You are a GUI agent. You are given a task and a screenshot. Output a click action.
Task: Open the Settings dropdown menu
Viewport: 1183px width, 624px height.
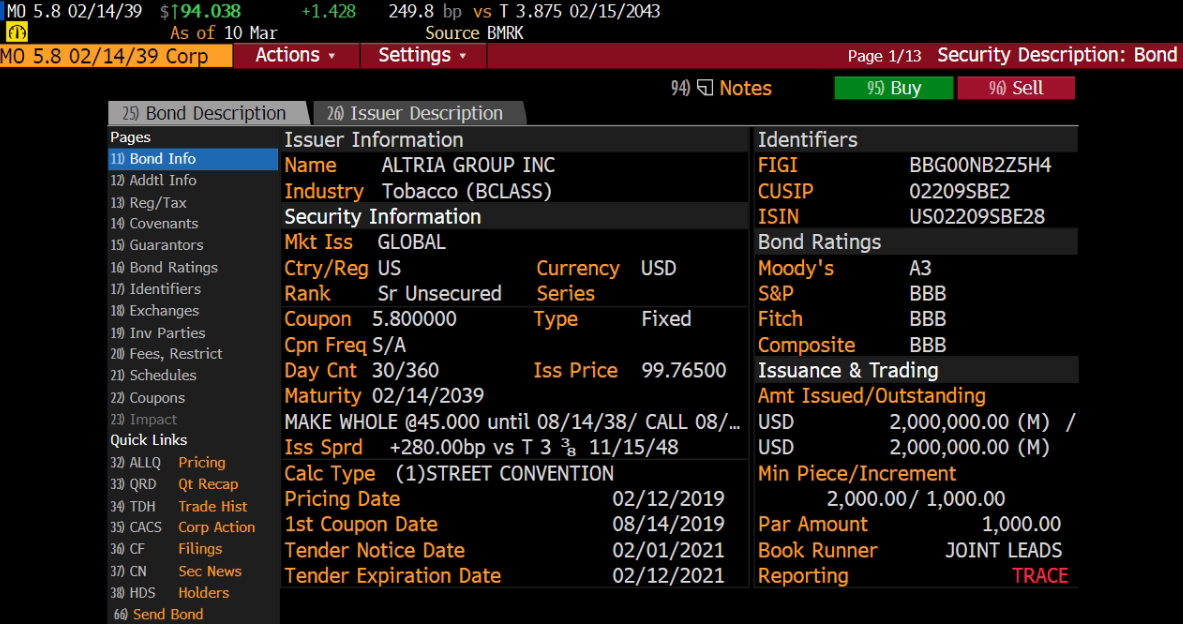point(422,55)
